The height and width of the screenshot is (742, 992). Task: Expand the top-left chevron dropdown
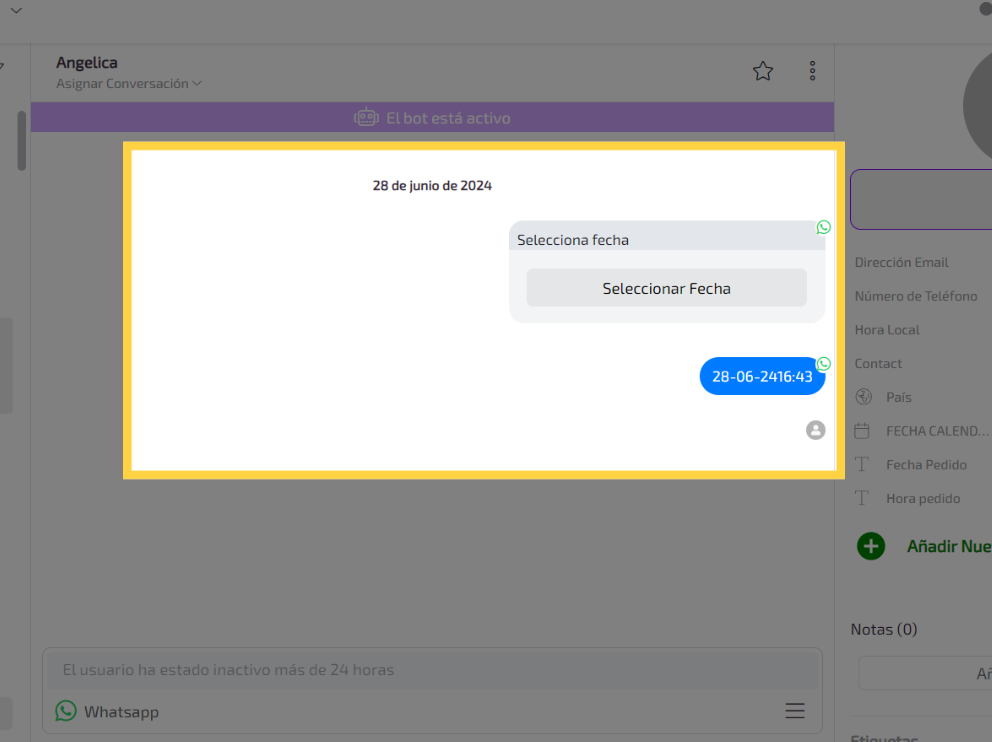[x=15, y=10]
